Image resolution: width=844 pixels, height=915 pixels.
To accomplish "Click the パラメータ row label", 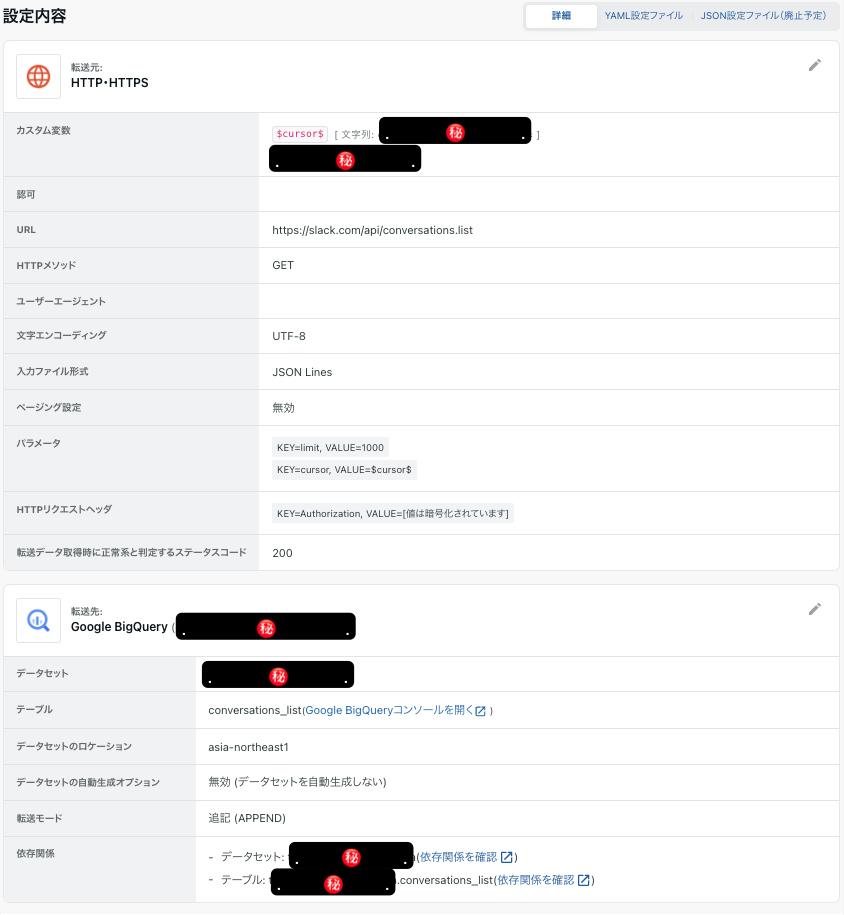I will pyautogui.click(x=39, y=443).
